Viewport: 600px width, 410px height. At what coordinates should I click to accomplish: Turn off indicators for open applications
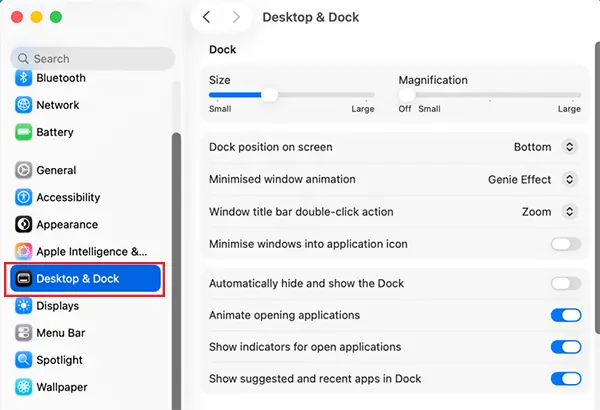point(566,347)
